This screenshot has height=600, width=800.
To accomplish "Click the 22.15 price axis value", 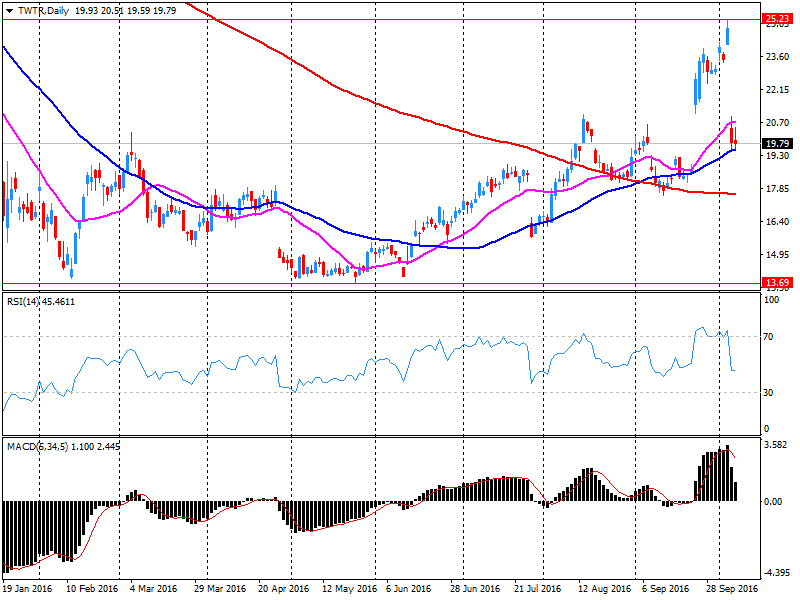I will tap(778, 90).
